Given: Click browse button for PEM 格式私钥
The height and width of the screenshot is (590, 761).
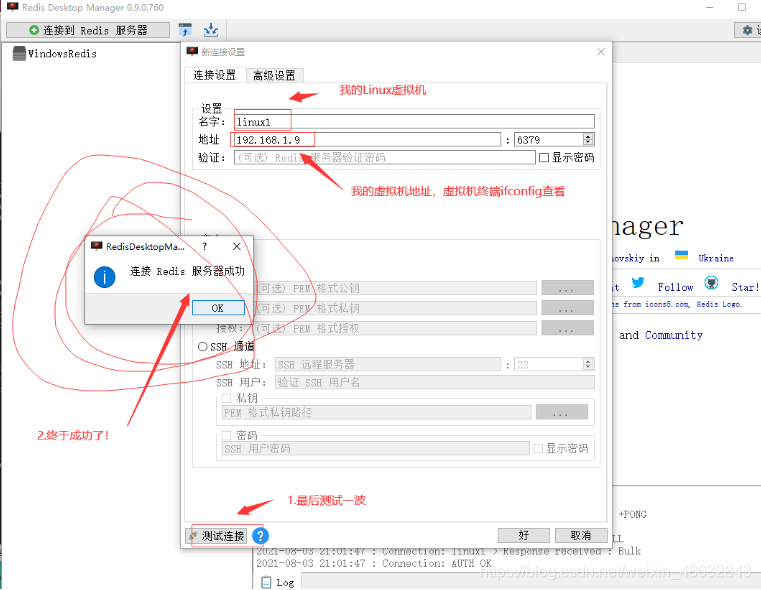Looking at the screenshot, I should 567,308.
